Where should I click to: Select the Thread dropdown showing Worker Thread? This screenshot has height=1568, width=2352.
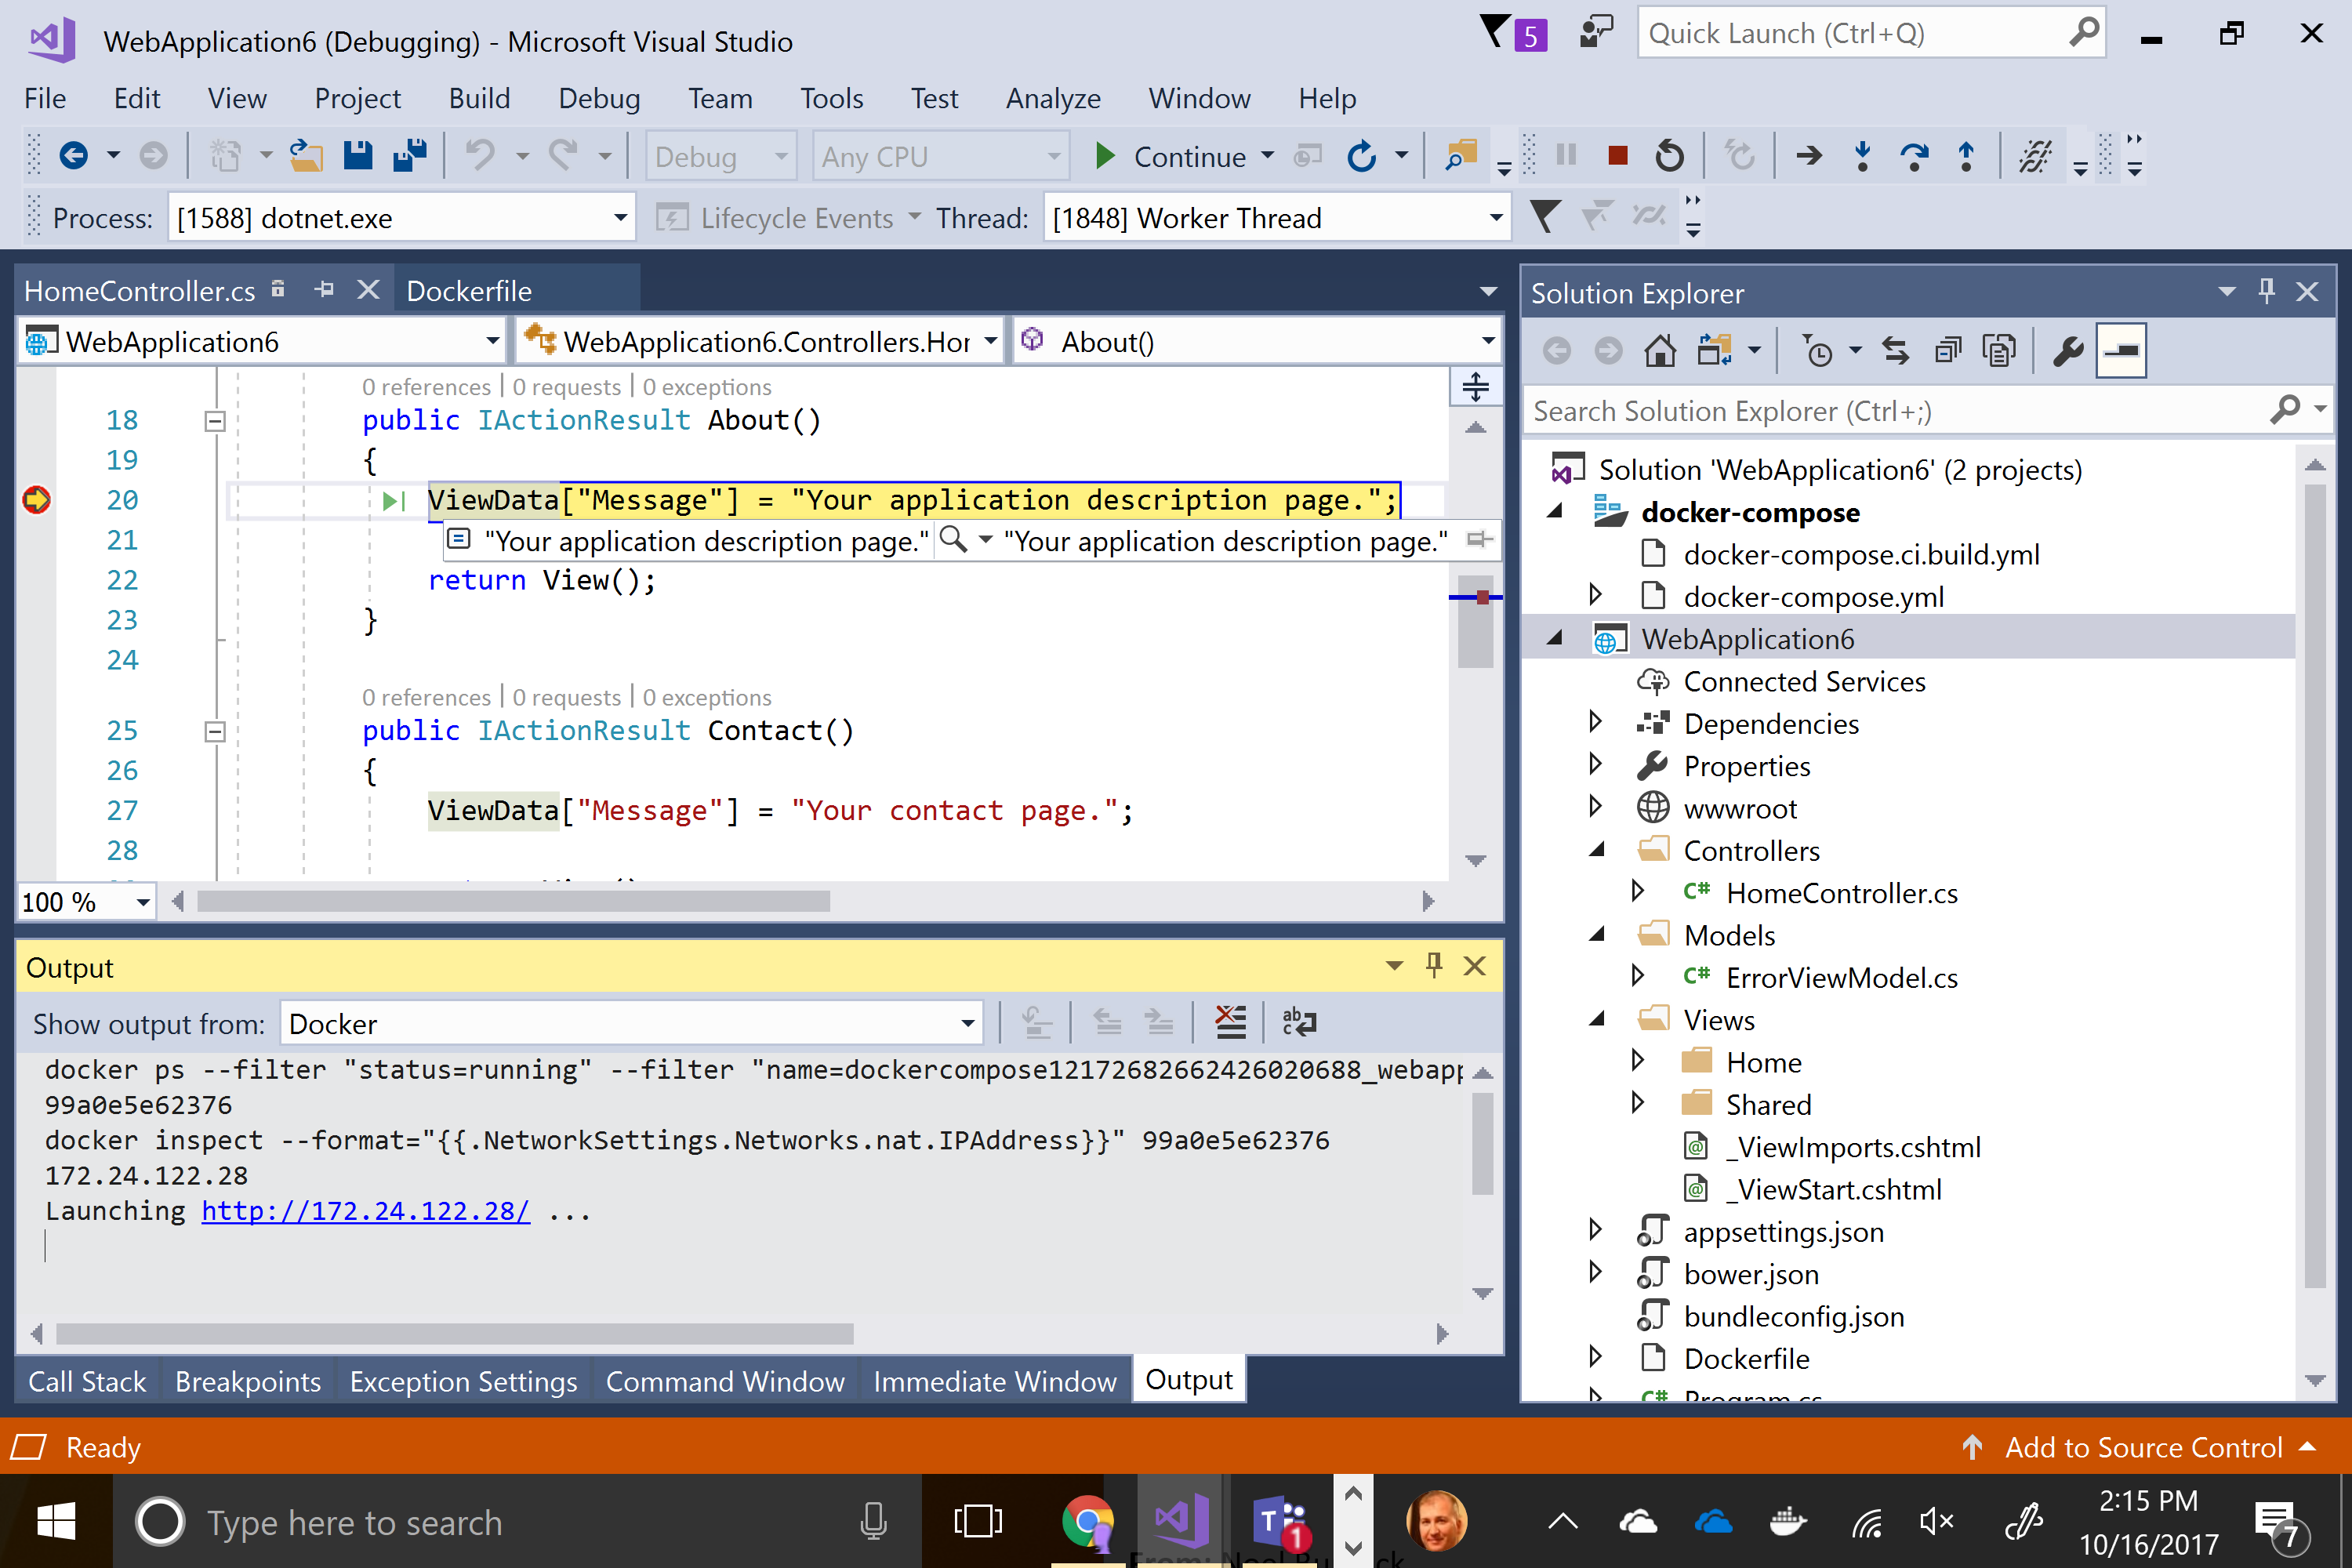(x=1274, y=217)
